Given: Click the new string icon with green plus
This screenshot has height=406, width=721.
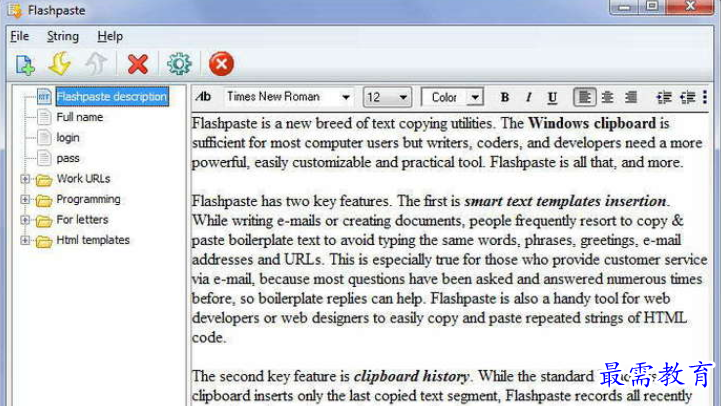Looking at the screenshot, I should (x=25, y=64).
